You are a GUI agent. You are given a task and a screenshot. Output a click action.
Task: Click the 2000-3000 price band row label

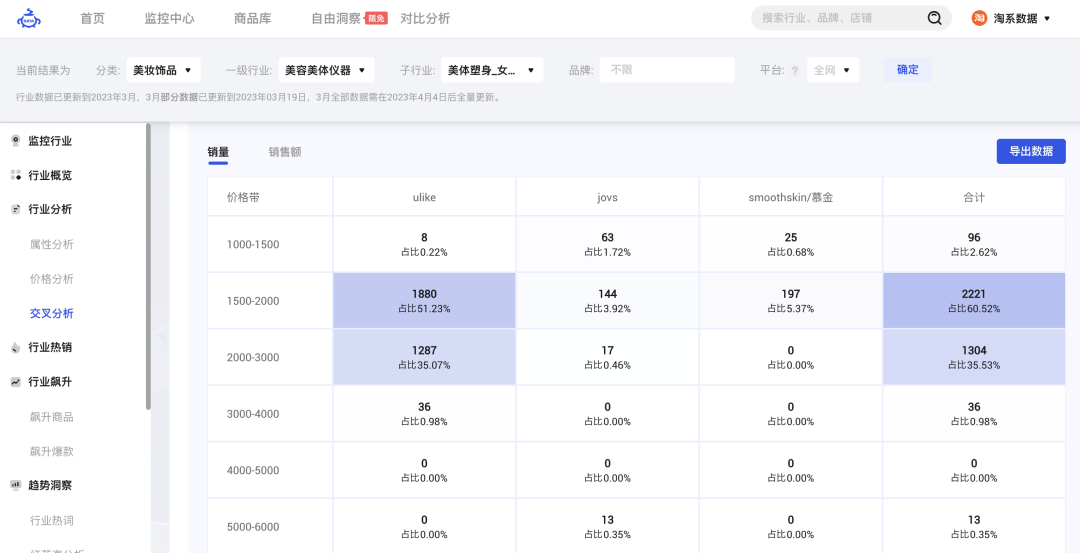click(253, 357)
